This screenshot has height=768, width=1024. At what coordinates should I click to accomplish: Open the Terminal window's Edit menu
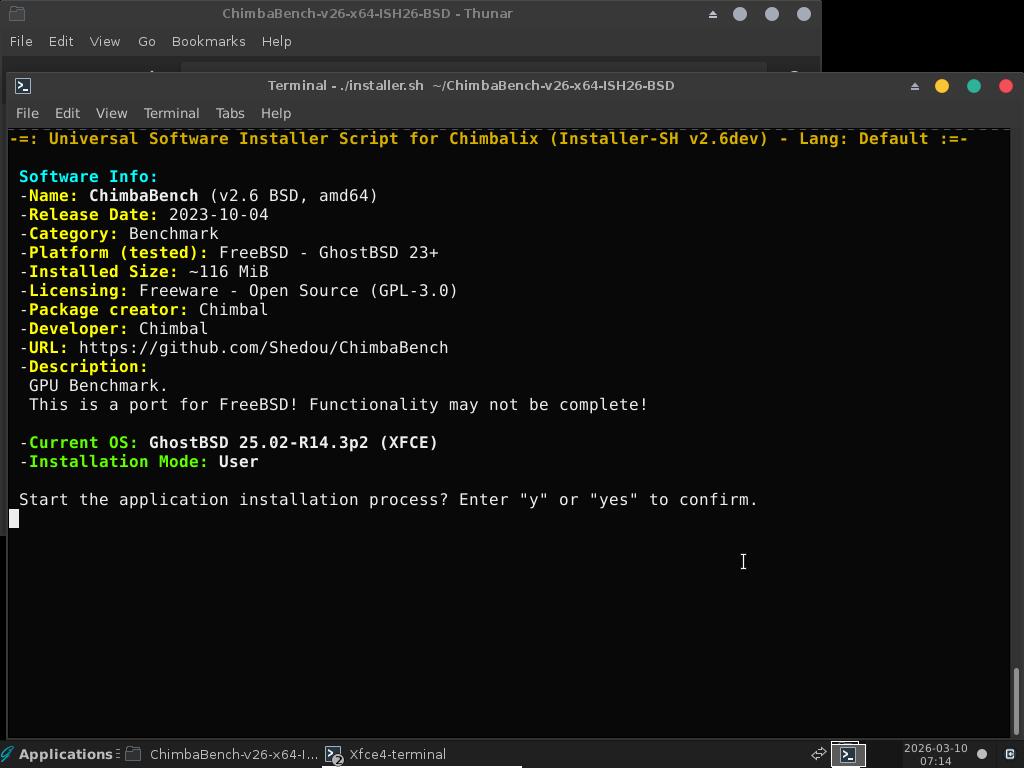click(67, 114)
